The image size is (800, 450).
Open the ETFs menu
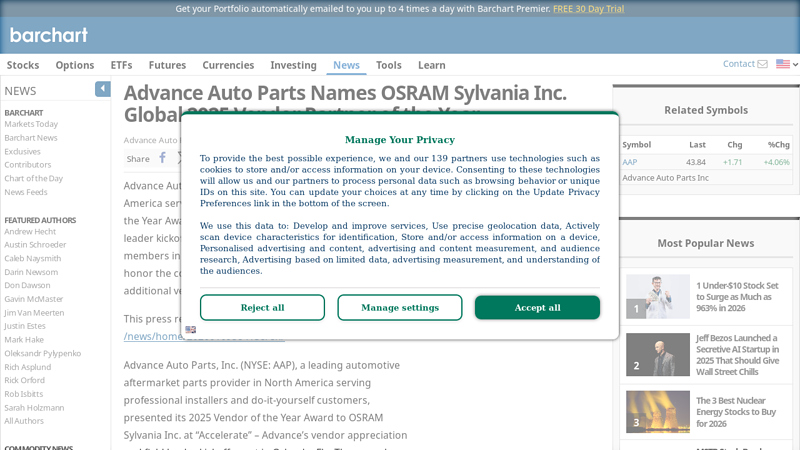tap(121, 65)
